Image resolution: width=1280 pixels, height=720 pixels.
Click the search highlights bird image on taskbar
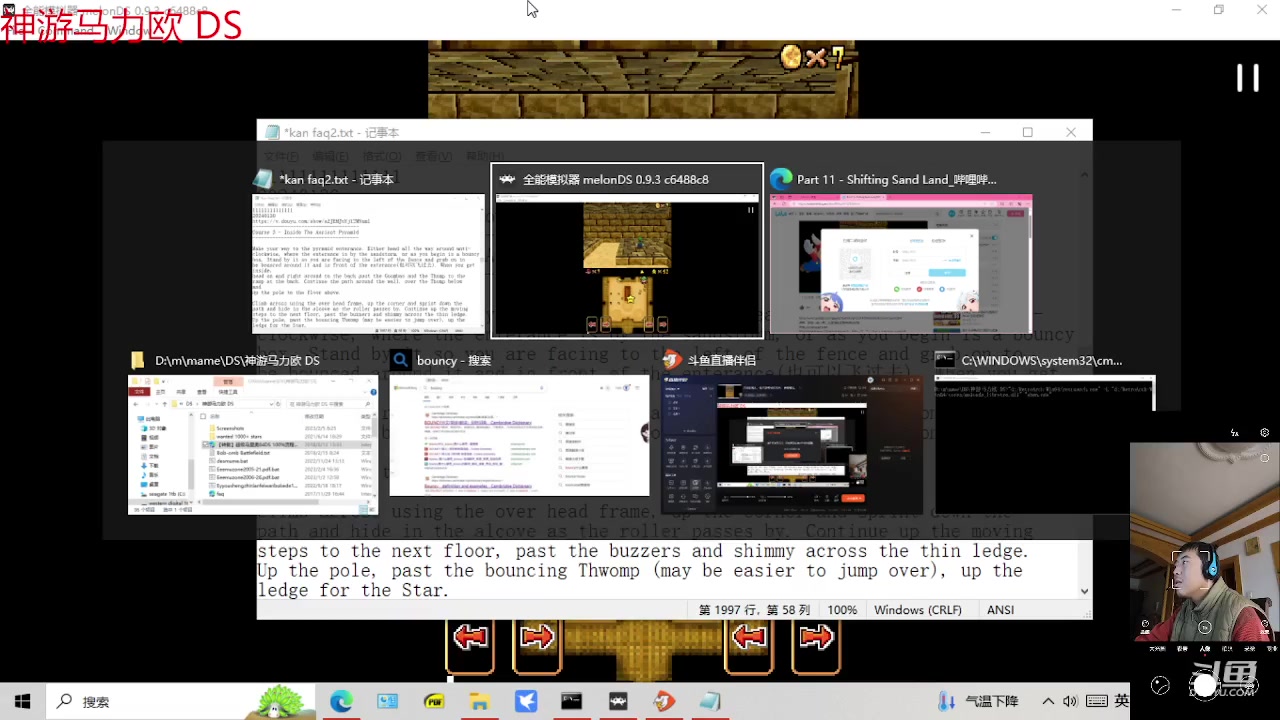pyautogui.click(x=278, y=701)
